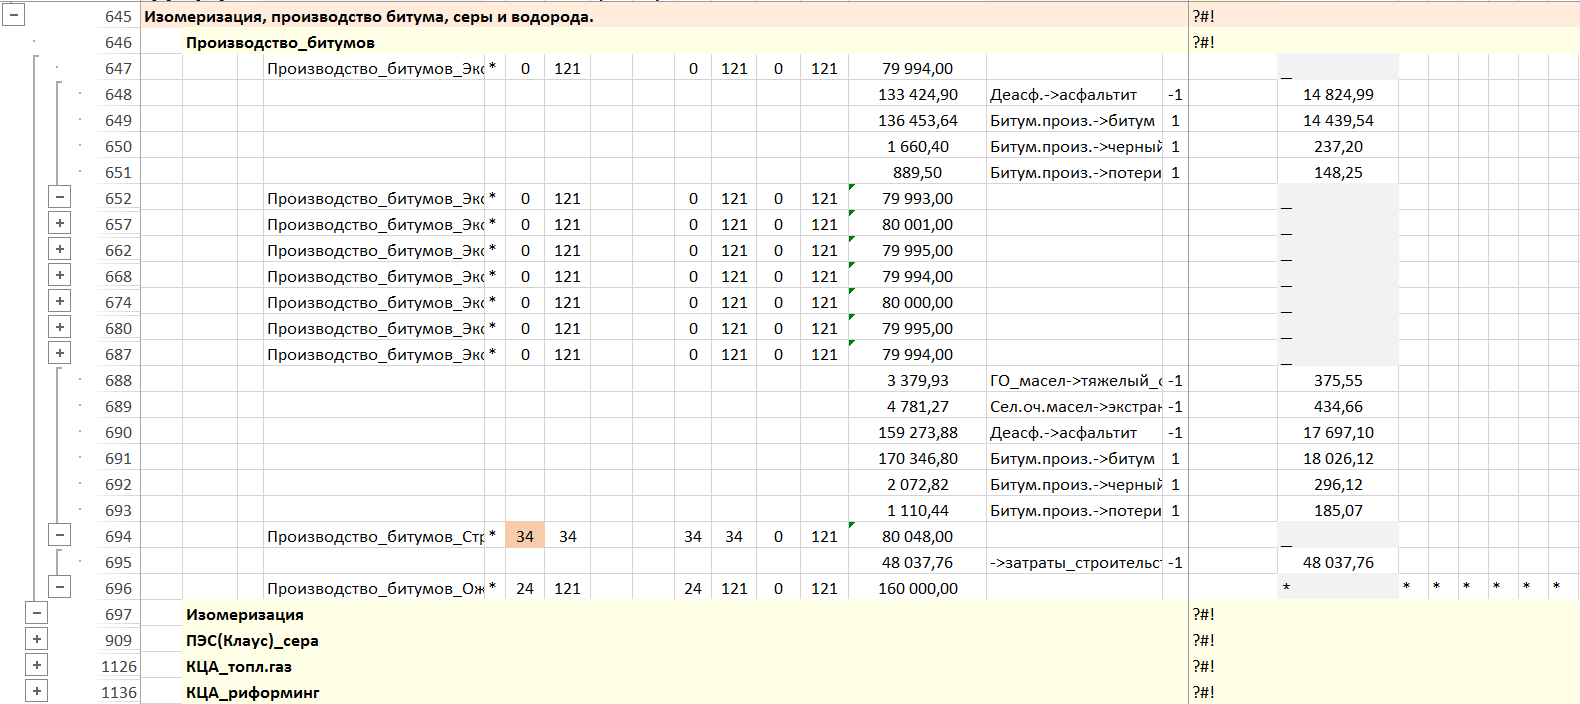
Task: Select row header 646
Action: click(x=118, y=42)
